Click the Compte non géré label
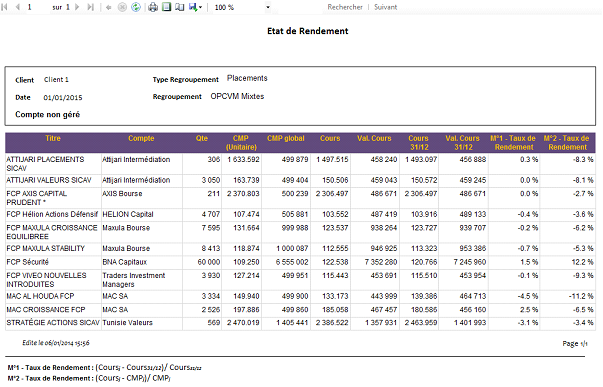603x387 pixels. [x=48, y=114]
